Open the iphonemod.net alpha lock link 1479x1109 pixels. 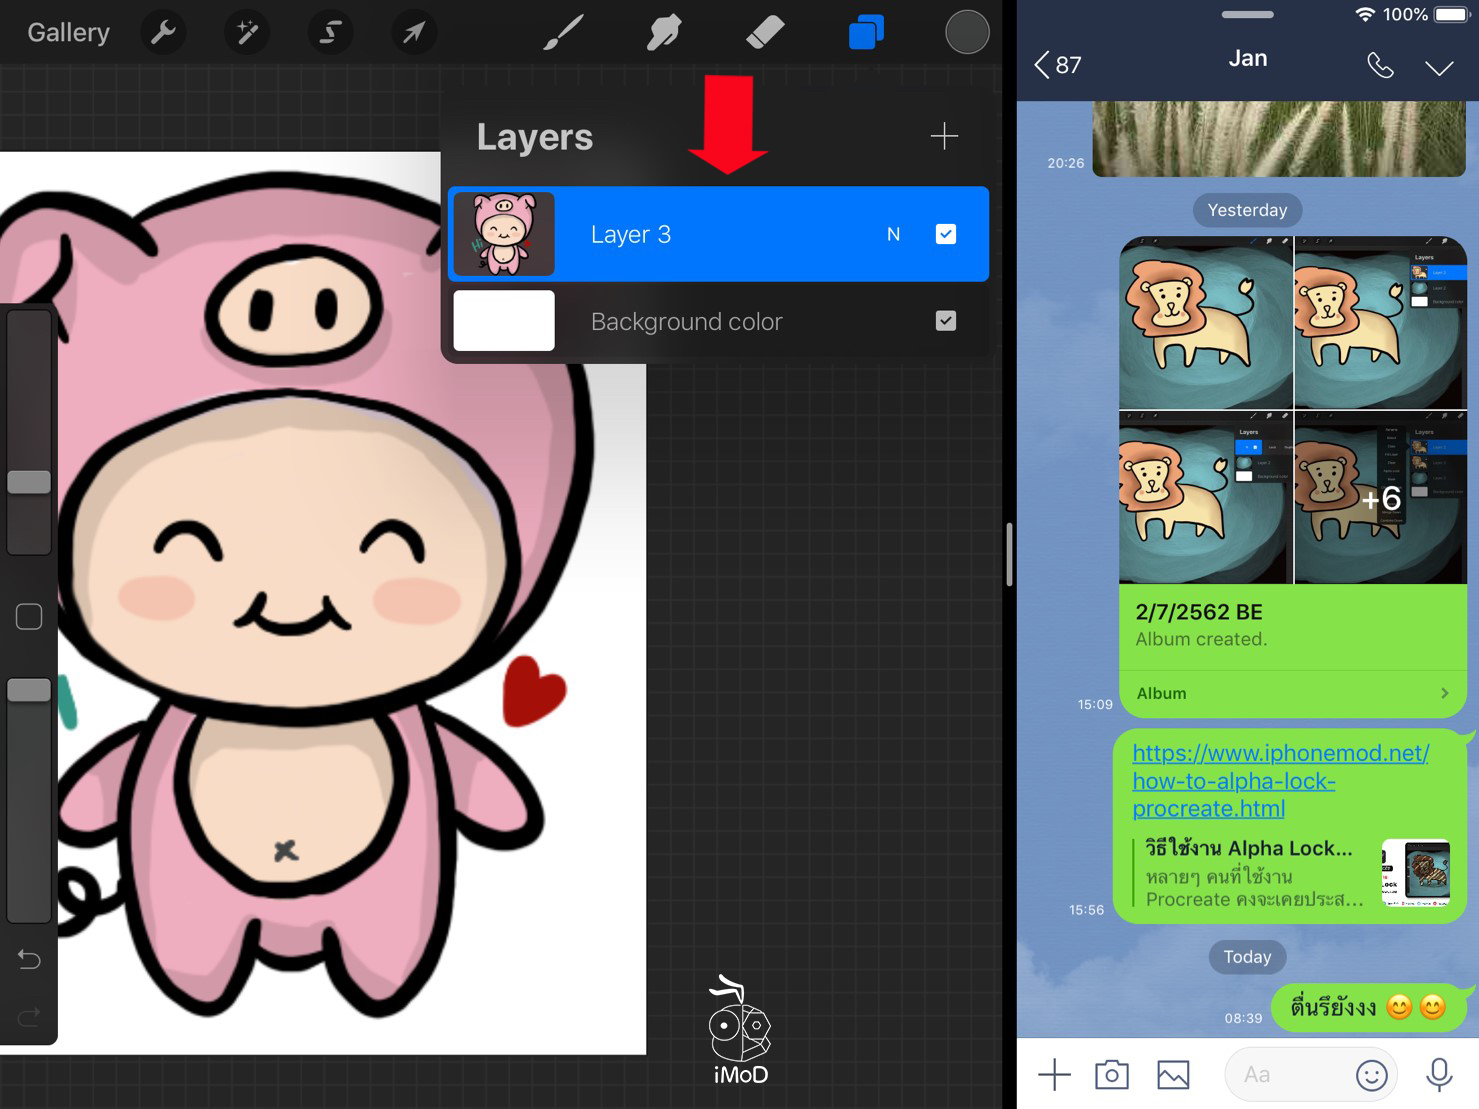(x=1280, y=780)
